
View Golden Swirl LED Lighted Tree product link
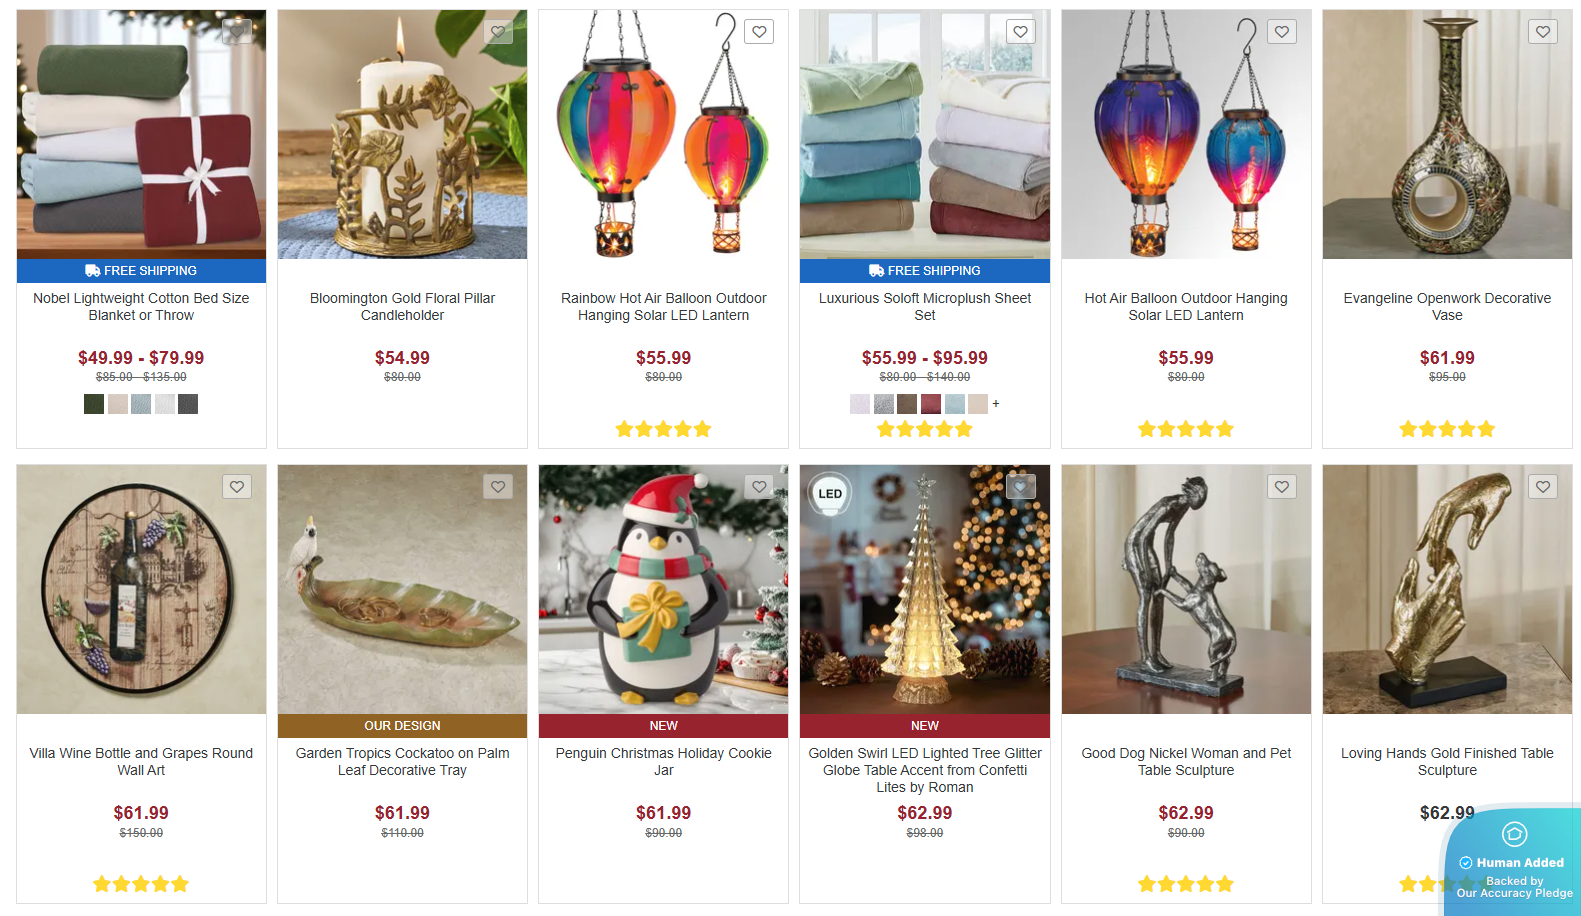[x=925, y=770]
